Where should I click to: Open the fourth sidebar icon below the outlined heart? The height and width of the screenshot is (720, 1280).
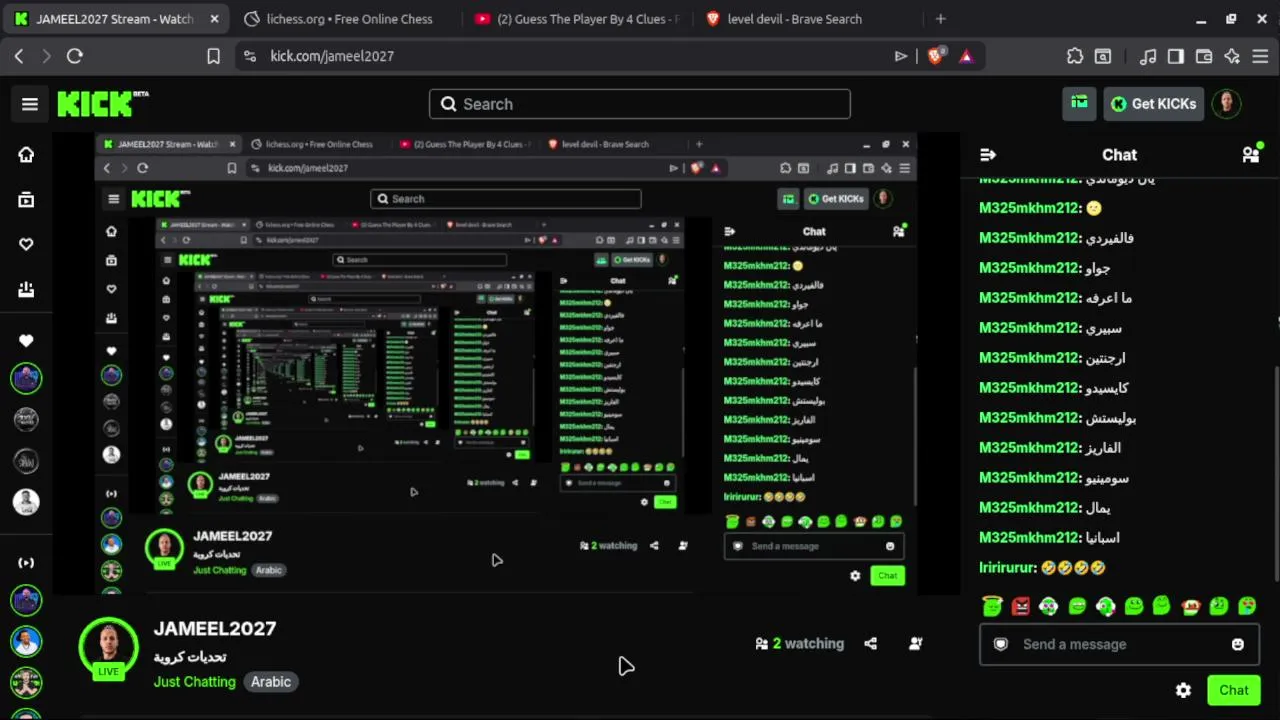[x=26, y=289]
